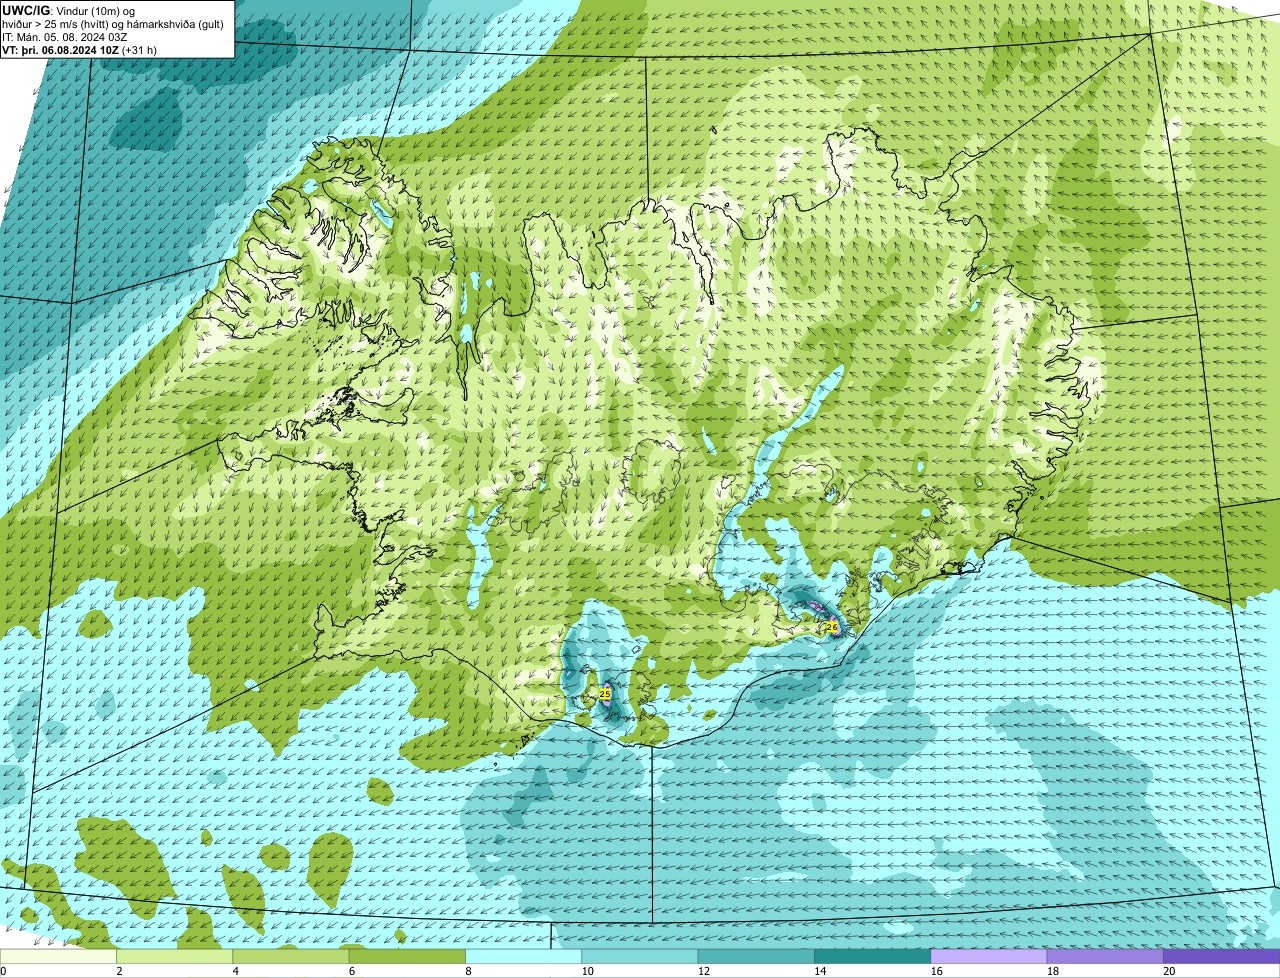This screenshot has width=1280, height=978.
Task: Click the '0' label on the wind scale
Action: click(3, 971)
